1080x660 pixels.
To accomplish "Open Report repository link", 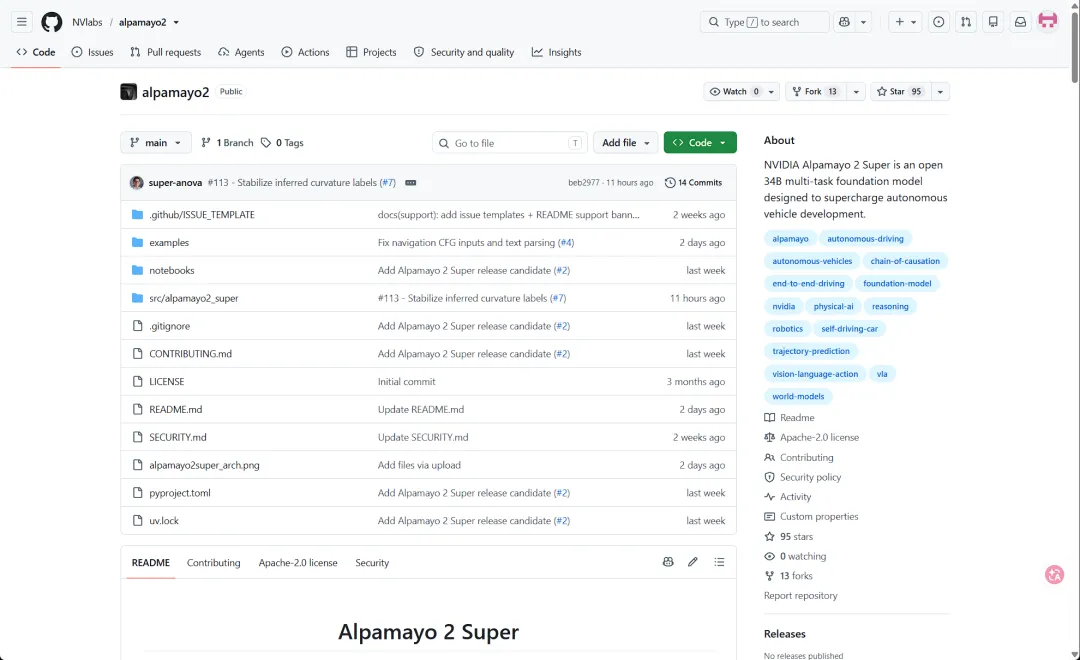I will 800,595.
